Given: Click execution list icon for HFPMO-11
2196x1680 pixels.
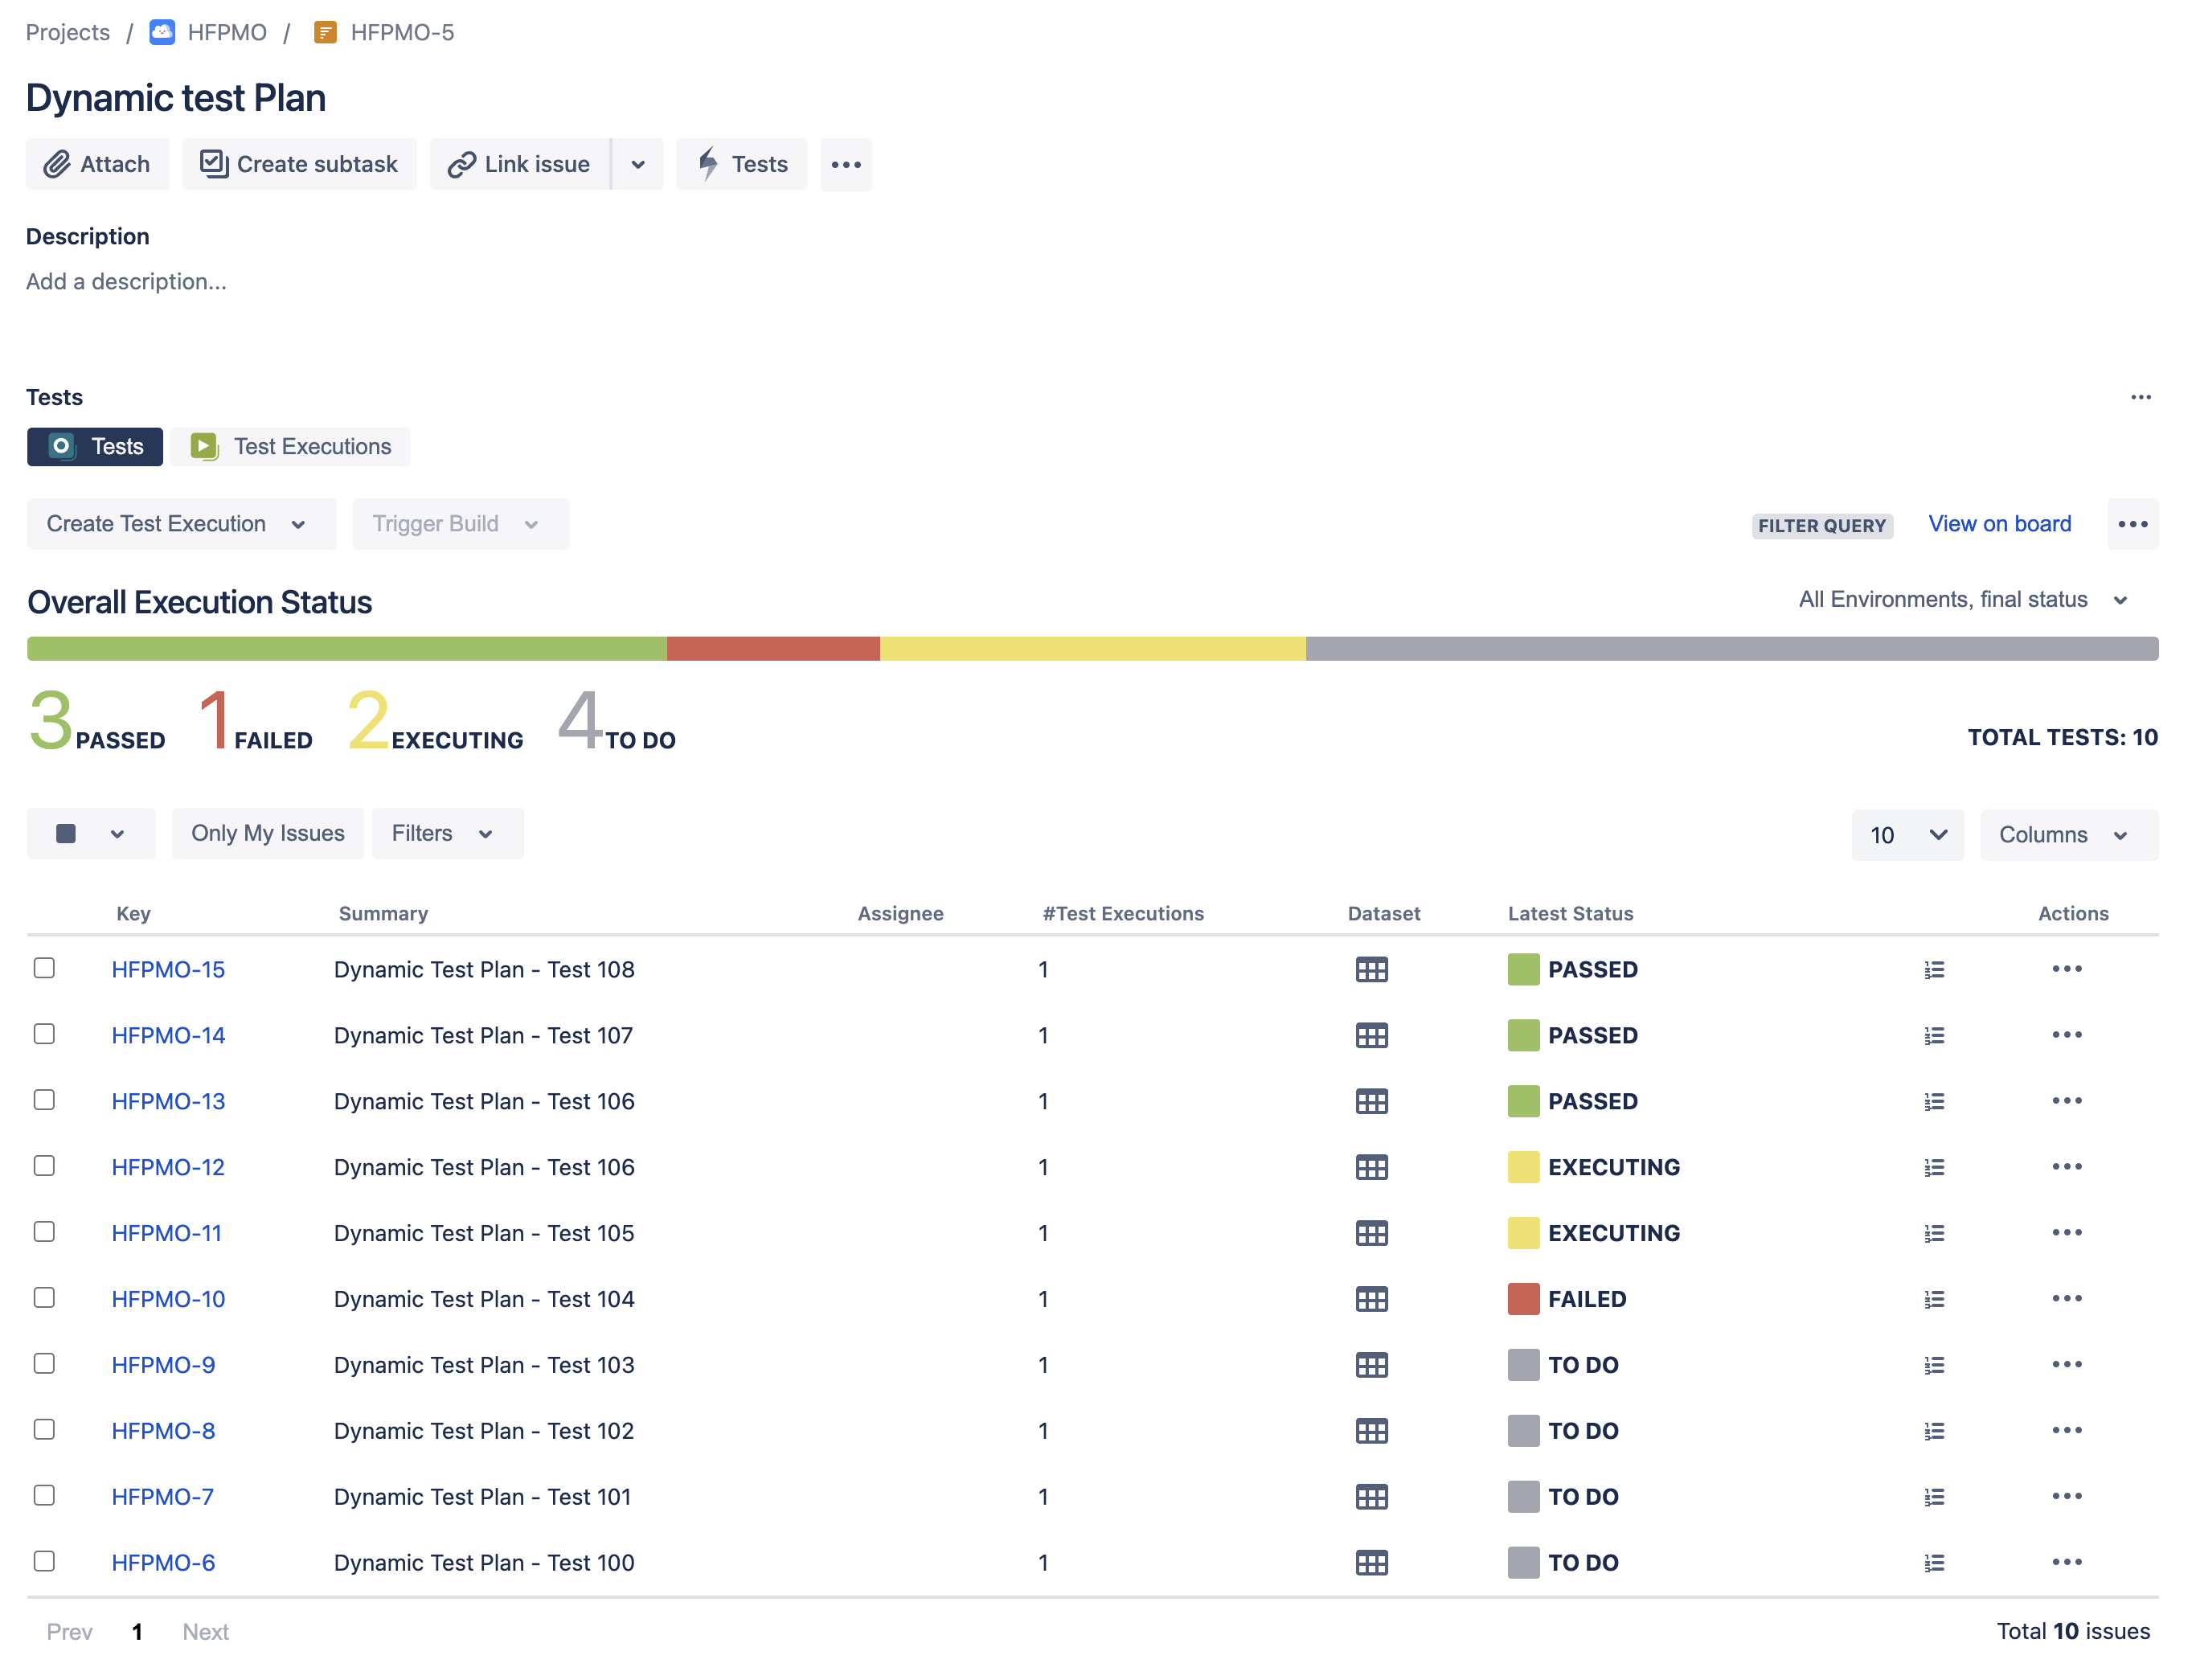Looking at the screenshot, I should point(1934,1233).
